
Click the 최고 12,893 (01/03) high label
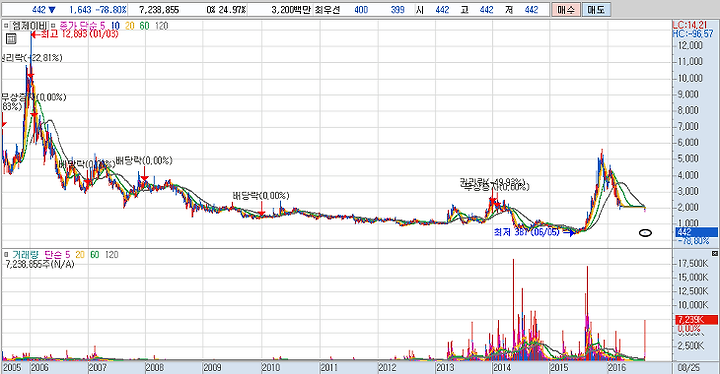click(x=79, y=34)
